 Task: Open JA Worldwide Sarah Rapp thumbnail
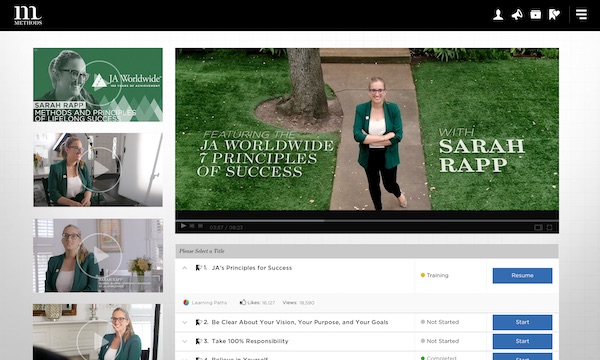click(x=98, y=85)
